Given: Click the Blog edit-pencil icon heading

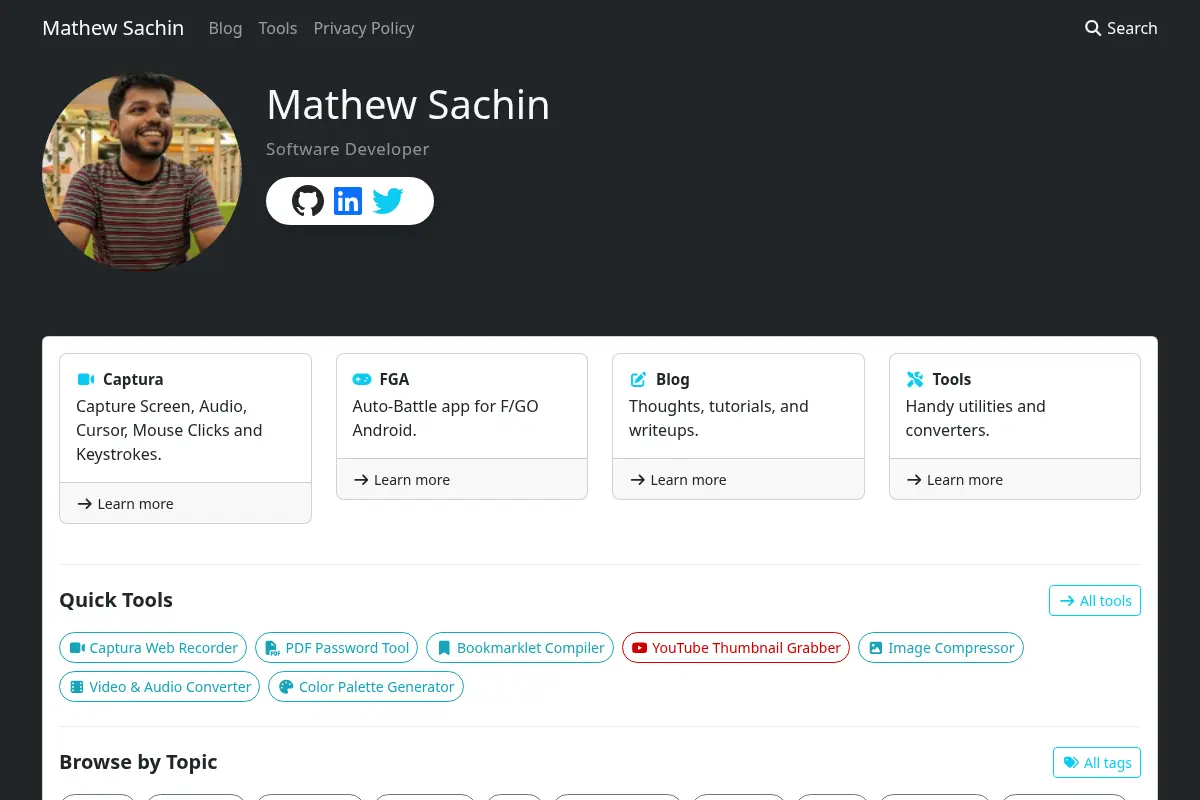Looking at the screenshot, I should pyautogui.click(x=638, y=379).
